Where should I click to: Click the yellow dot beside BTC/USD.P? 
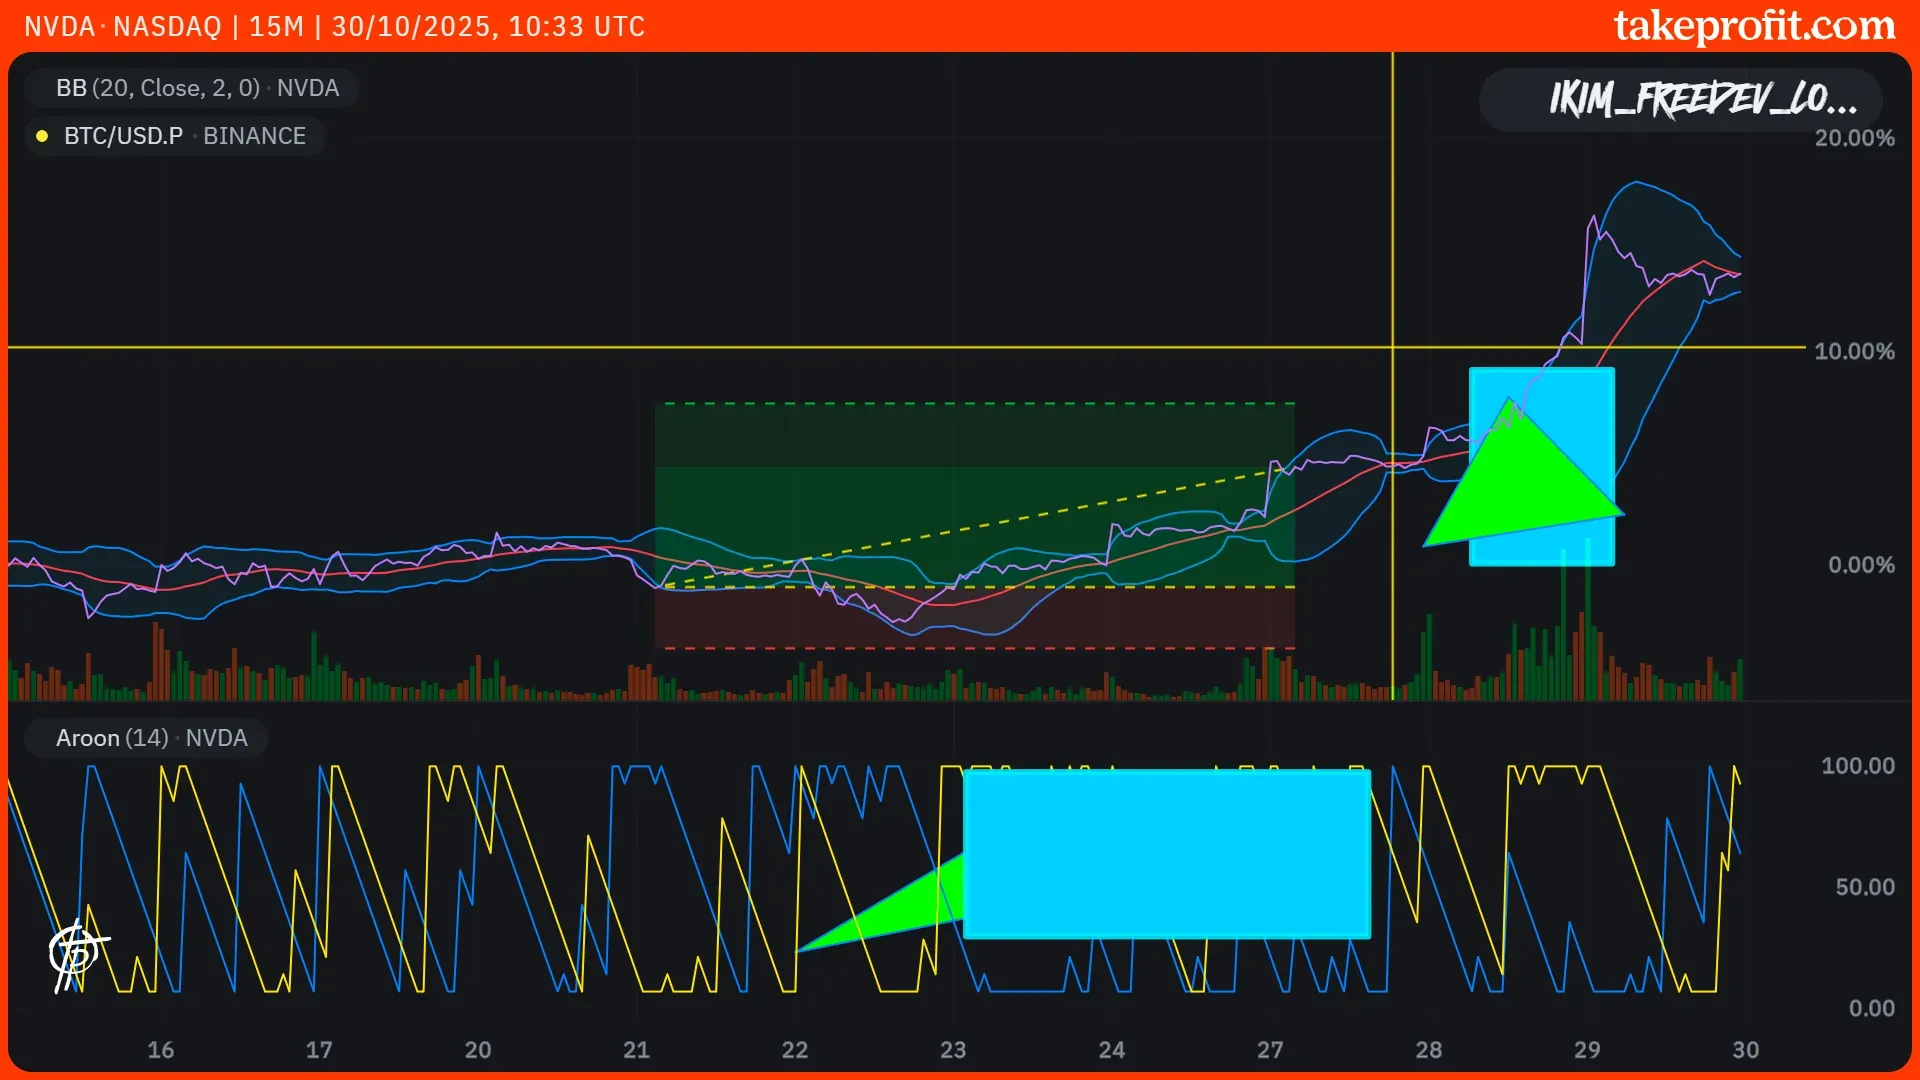(x=42, y=136)
